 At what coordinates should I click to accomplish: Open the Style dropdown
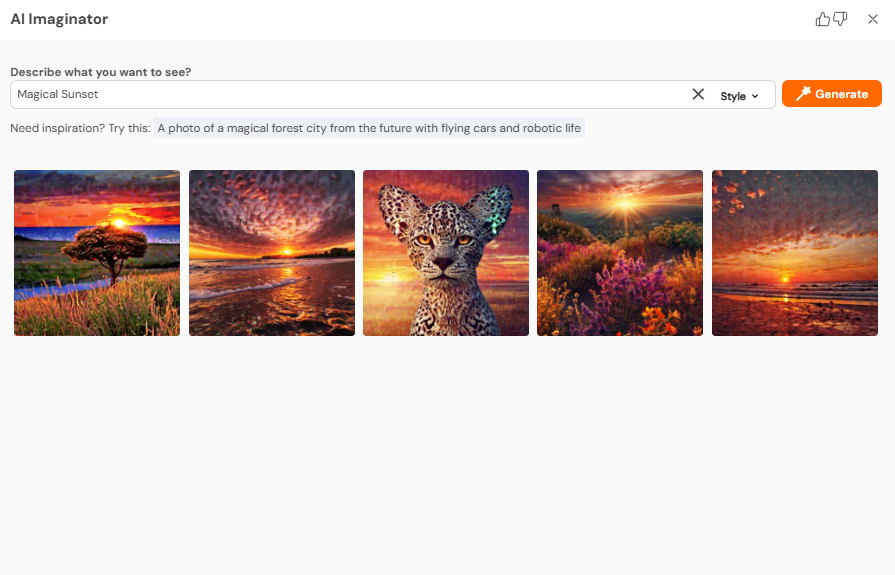coord(739,96)
